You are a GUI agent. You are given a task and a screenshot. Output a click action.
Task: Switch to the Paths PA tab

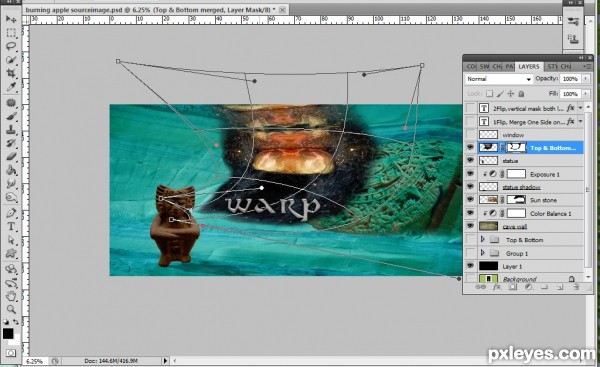pyautogui.click(x=509, y=67)
